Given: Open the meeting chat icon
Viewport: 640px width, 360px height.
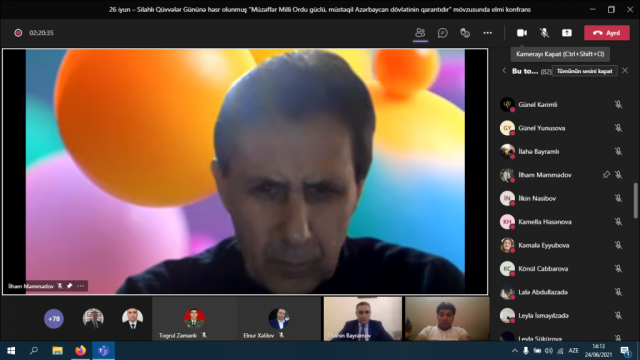Looking at the screenshot, I should tap(442, 33).
